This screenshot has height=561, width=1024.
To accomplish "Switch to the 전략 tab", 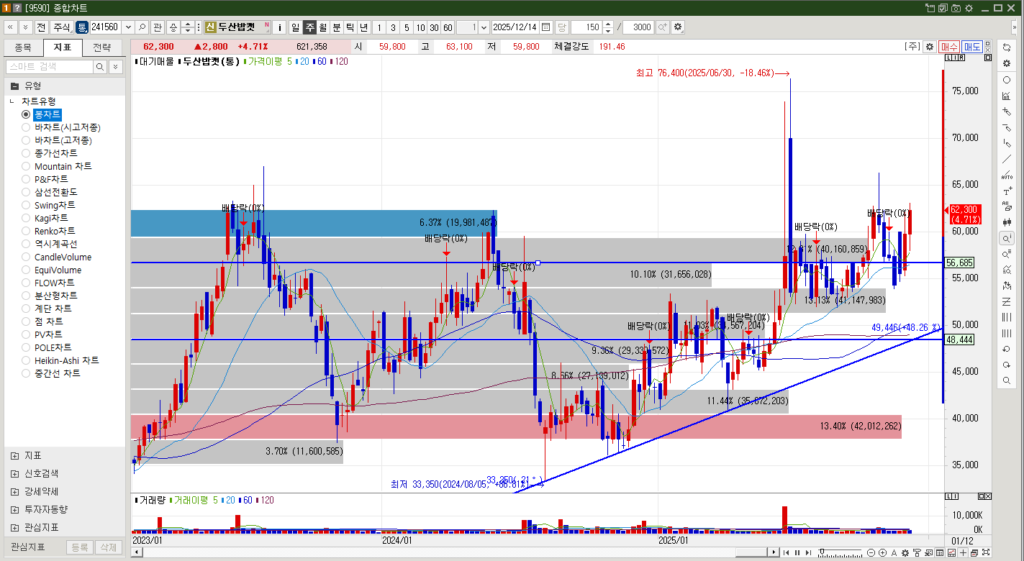I will pyautogui.click(x=102, y=47).
